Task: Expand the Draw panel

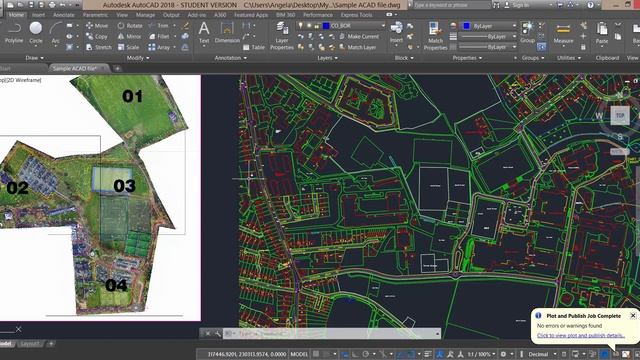Action: 34,58
